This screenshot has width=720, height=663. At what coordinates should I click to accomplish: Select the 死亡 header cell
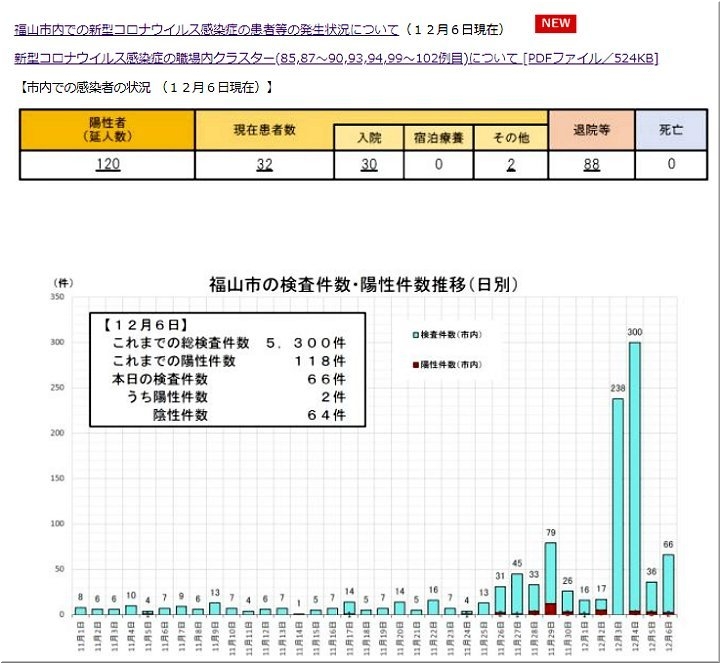point(670,130)
